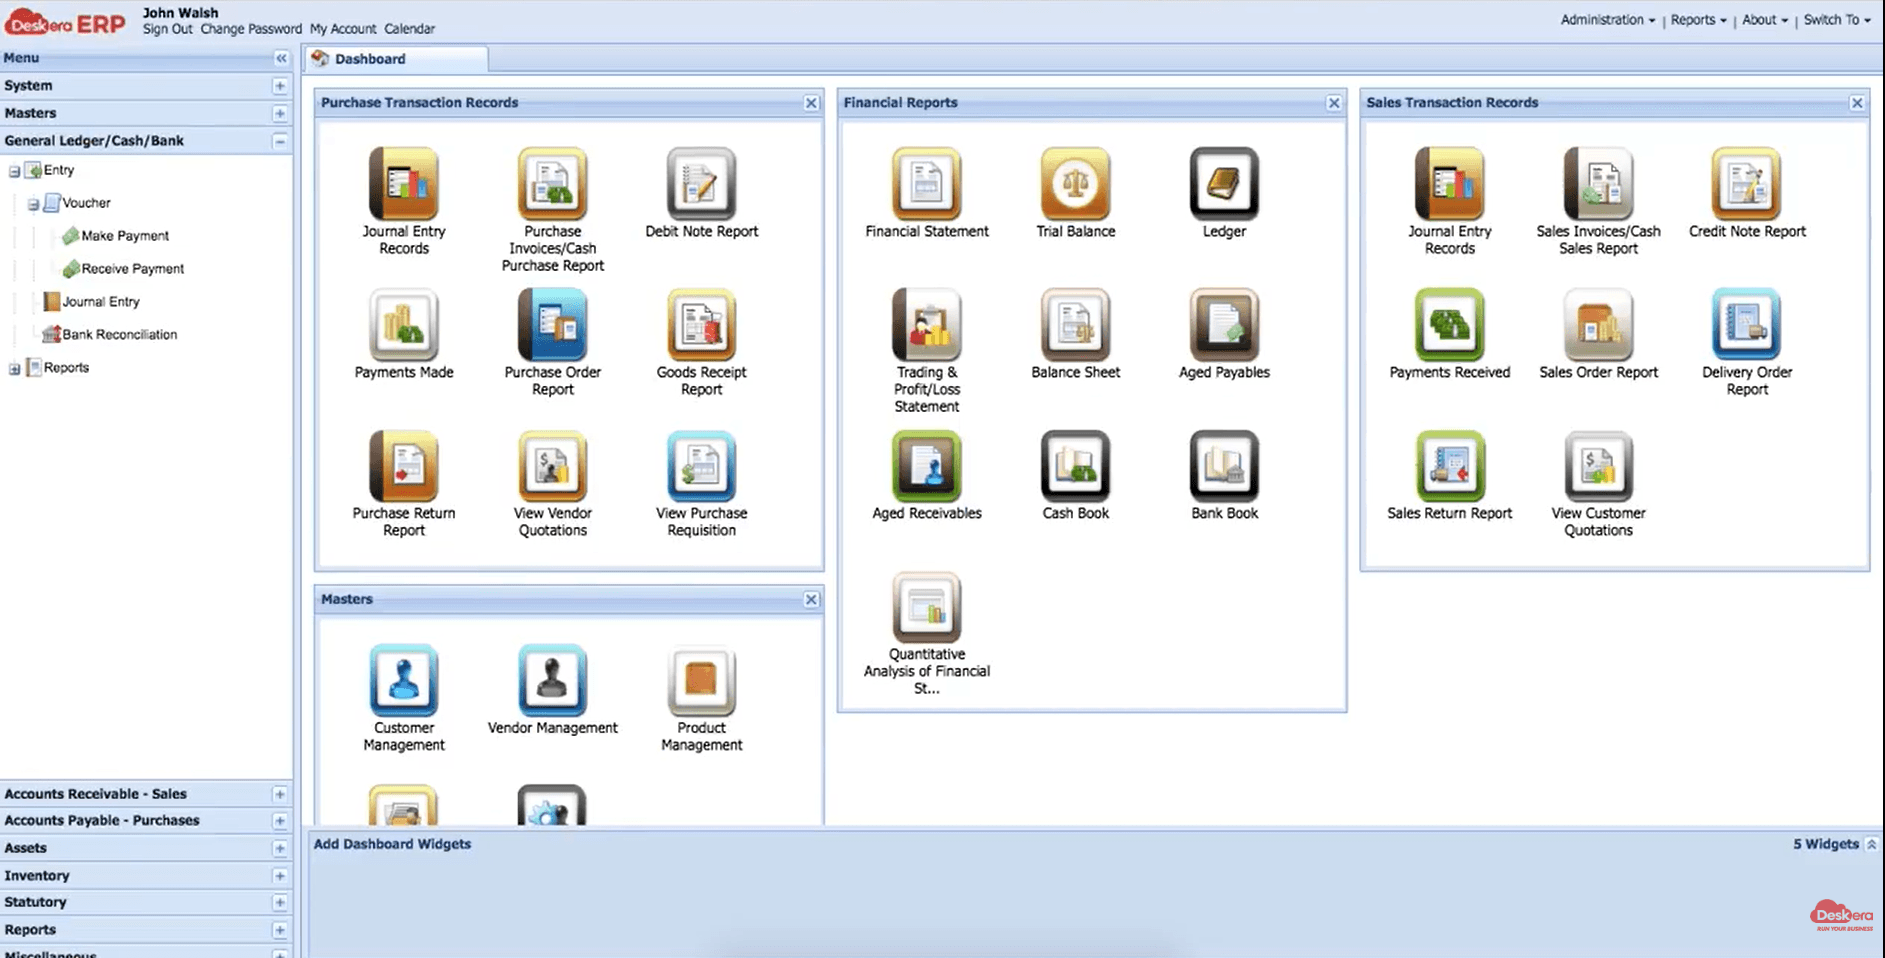
Task: Open Journal Entry Records in Sales Transaction Records
Action: pyautogui.click(x=1450, y=184)
